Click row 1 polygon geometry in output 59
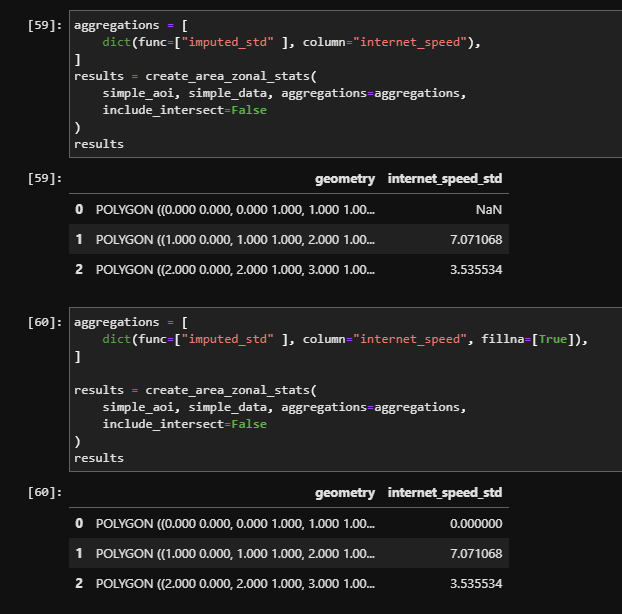This screenshot has width=622, height=614. point(235,240)
